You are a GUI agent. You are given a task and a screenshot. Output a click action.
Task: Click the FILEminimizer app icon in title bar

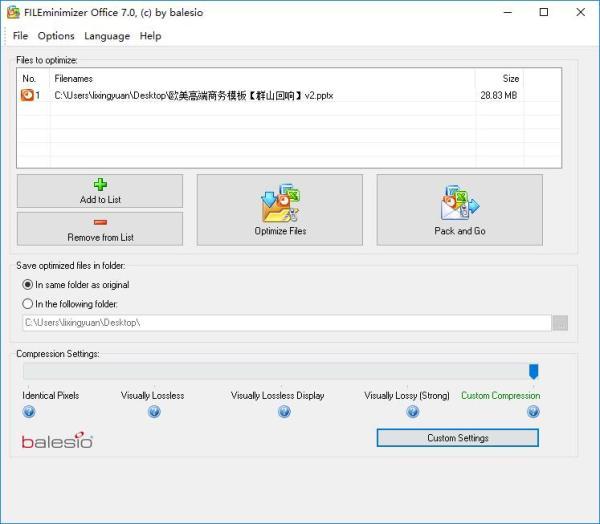coord(13,12)
